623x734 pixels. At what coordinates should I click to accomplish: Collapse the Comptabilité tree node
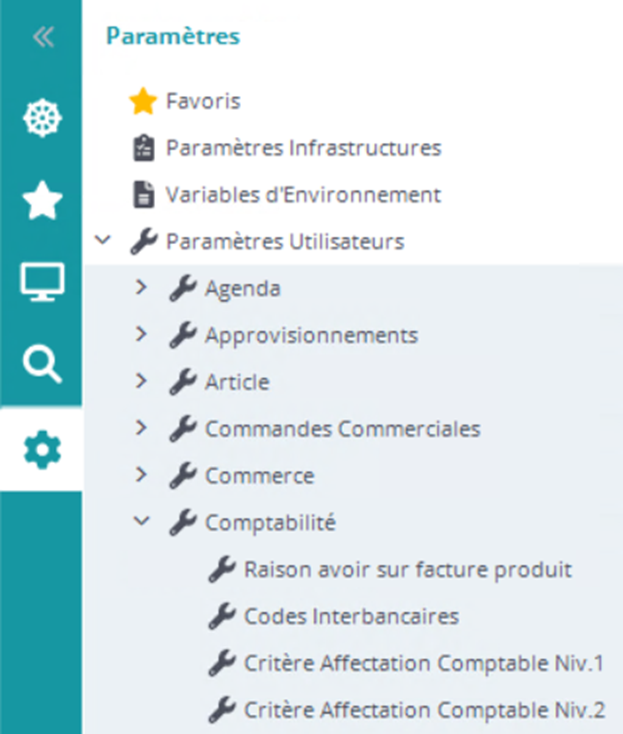[141, 521]
